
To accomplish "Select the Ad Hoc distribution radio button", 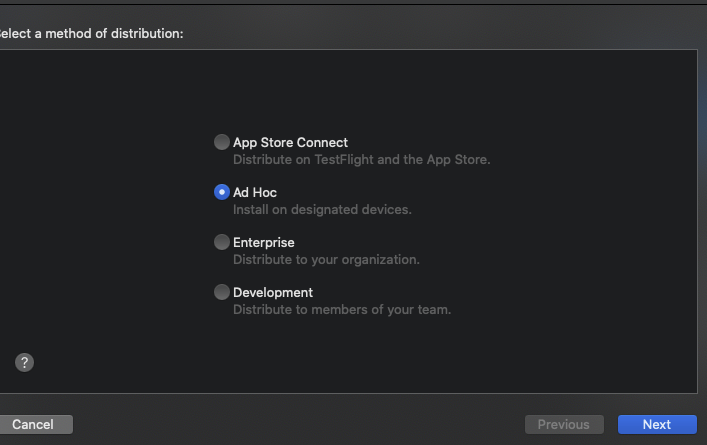I will pos(221,192).
